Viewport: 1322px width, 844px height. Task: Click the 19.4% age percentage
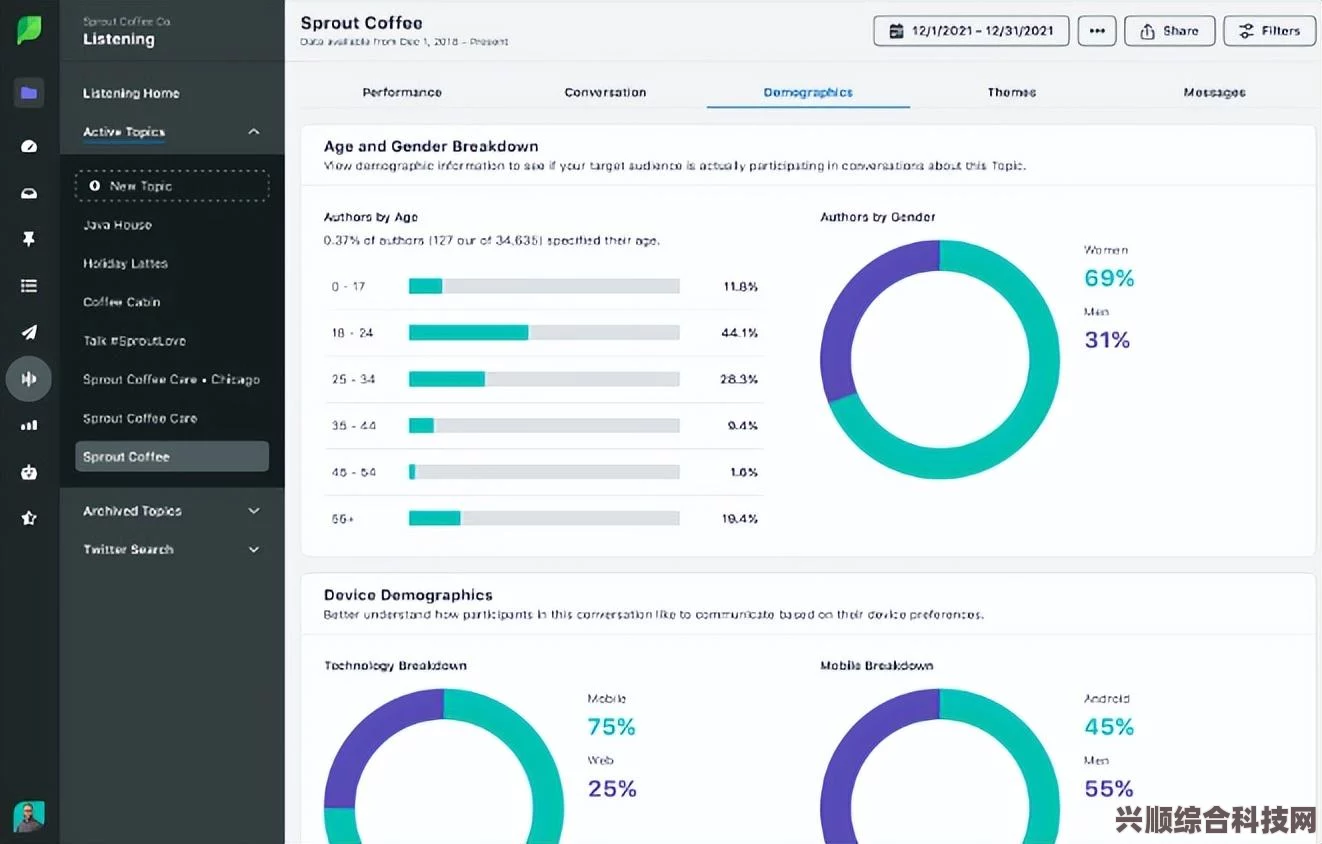tap(740, 518)
